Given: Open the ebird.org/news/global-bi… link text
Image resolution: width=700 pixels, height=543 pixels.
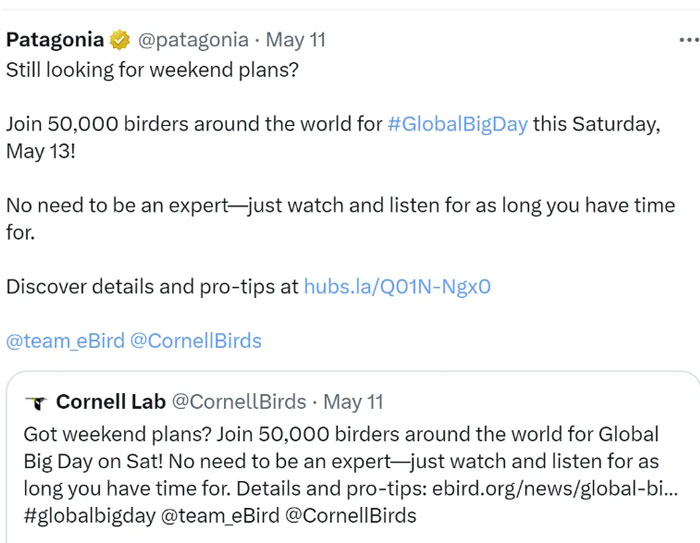Looking at the screenshot, I should (555, 489).
